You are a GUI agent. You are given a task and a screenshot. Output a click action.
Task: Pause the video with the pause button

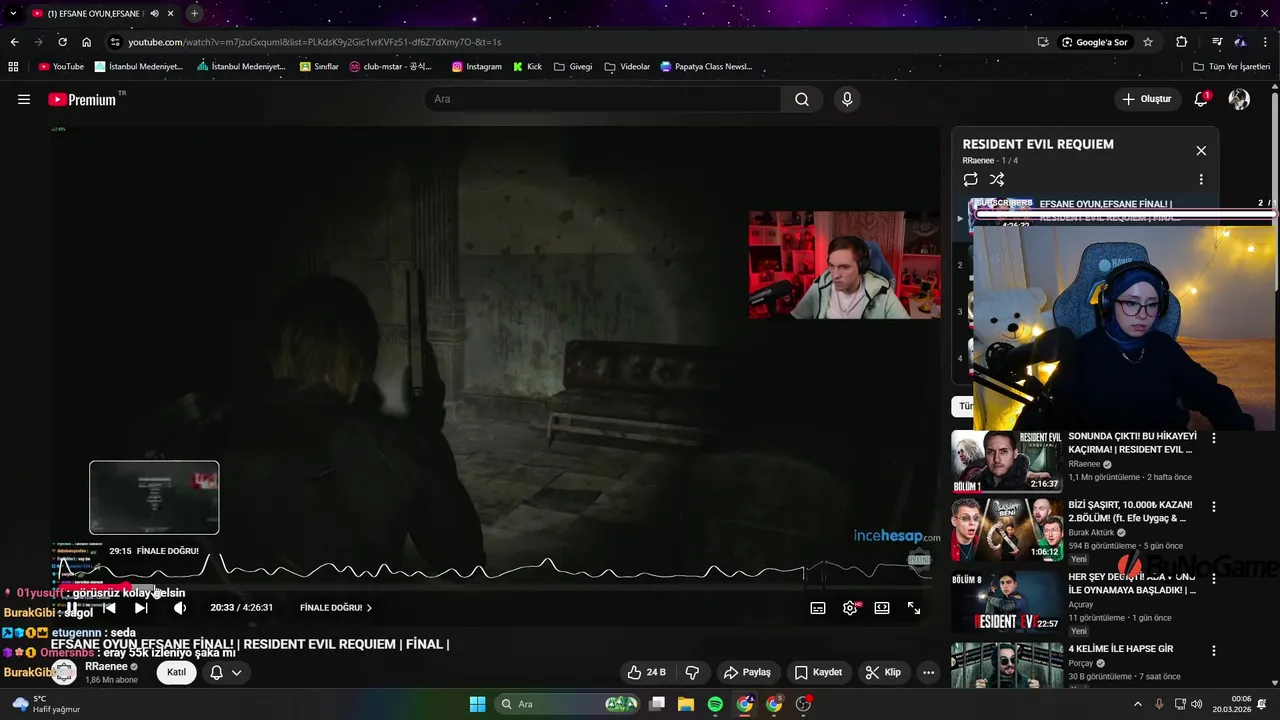[72, 608]
